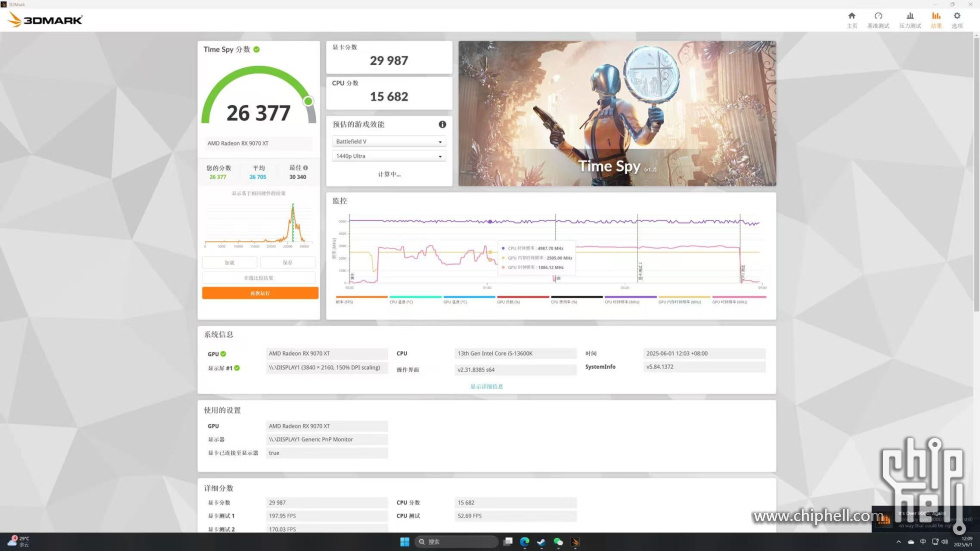Open Microsoft Edge from the taskbar
This screenshot has width=980, height=551.
point(524,542)
